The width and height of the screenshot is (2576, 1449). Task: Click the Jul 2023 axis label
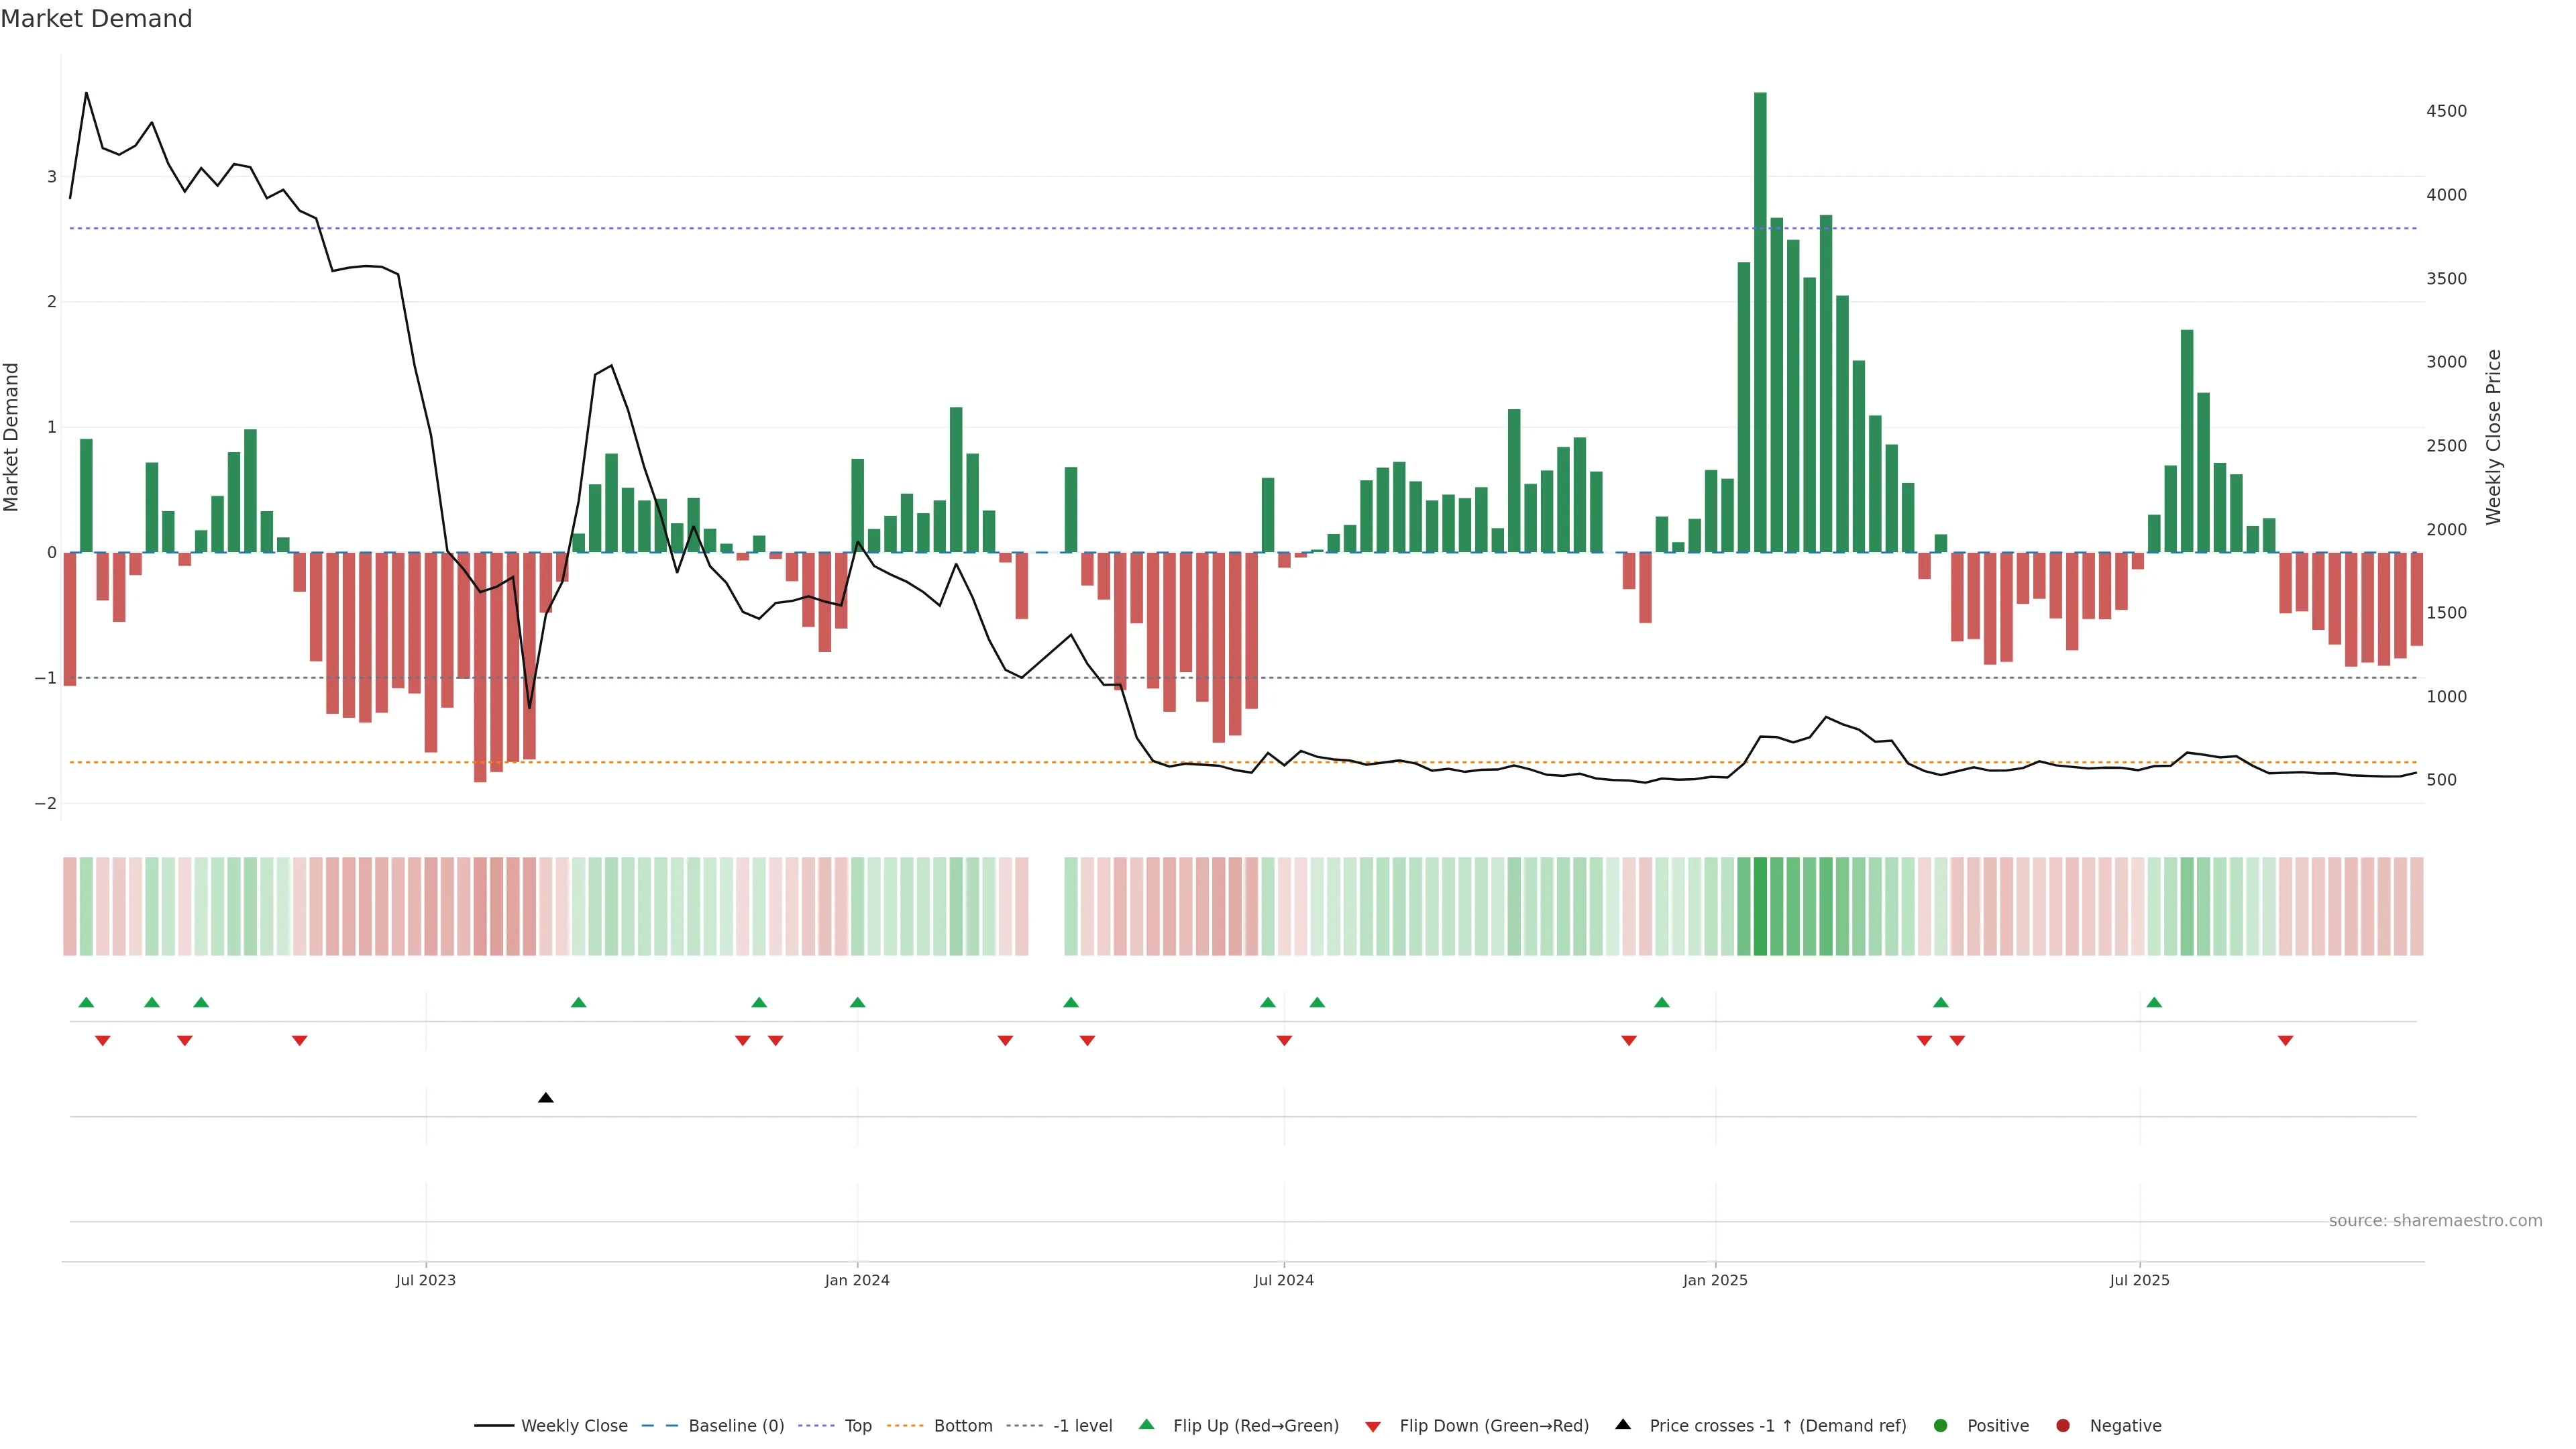click(x=425, y=1280)
